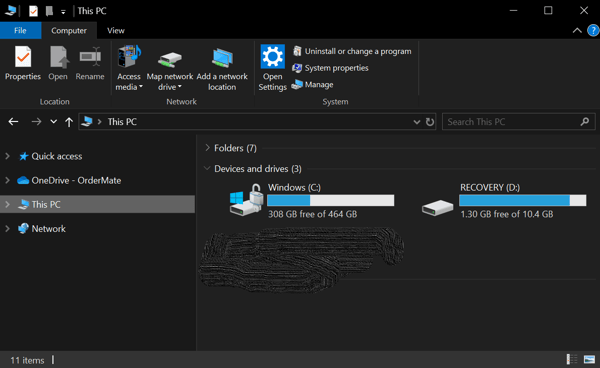The height and width of the screenshot is (368, 600).
Task: Open the View ribbon tab
Action: pos(116,31)
